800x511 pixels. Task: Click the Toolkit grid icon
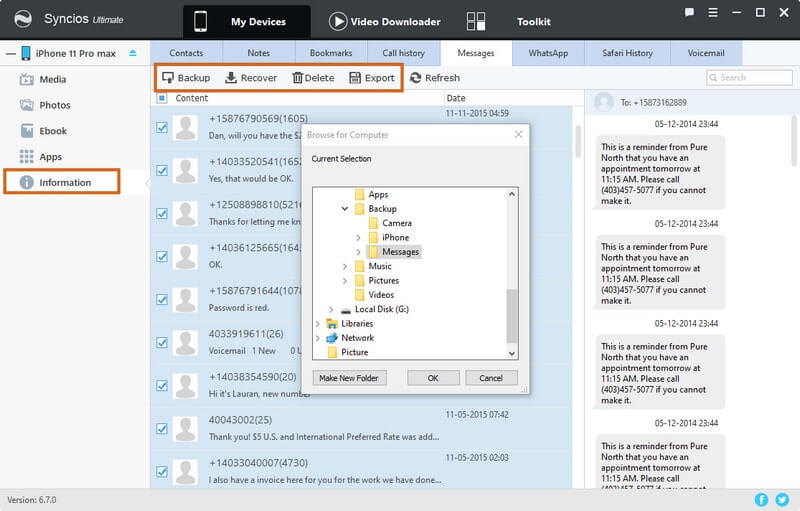[476, 21]
